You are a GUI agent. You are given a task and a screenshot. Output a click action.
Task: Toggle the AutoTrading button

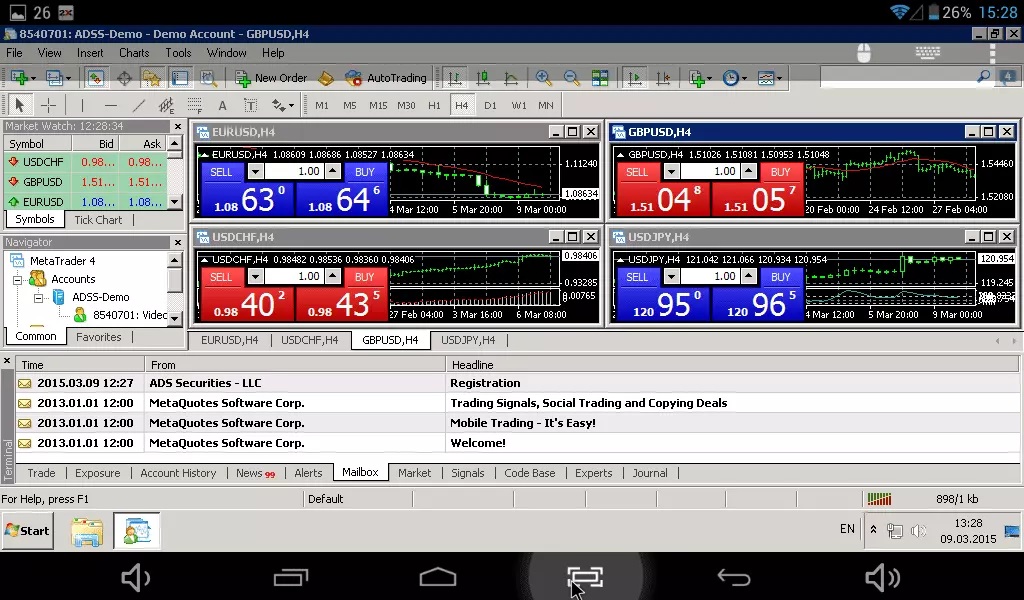(x=385, y=78)
